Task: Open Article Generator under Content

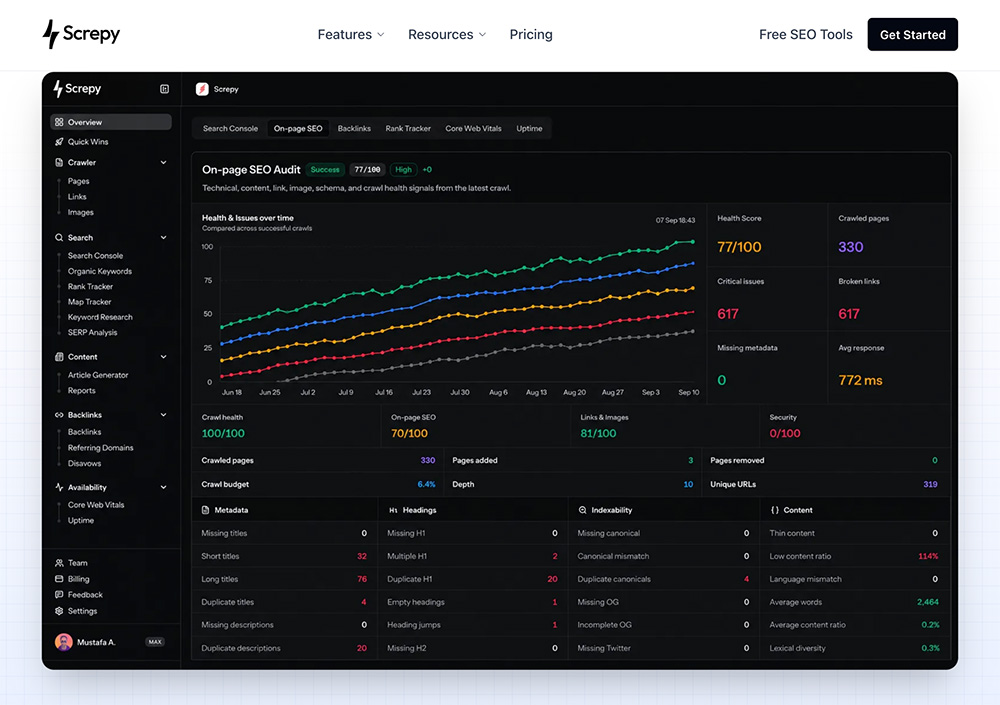Action: tap(98, 375)
